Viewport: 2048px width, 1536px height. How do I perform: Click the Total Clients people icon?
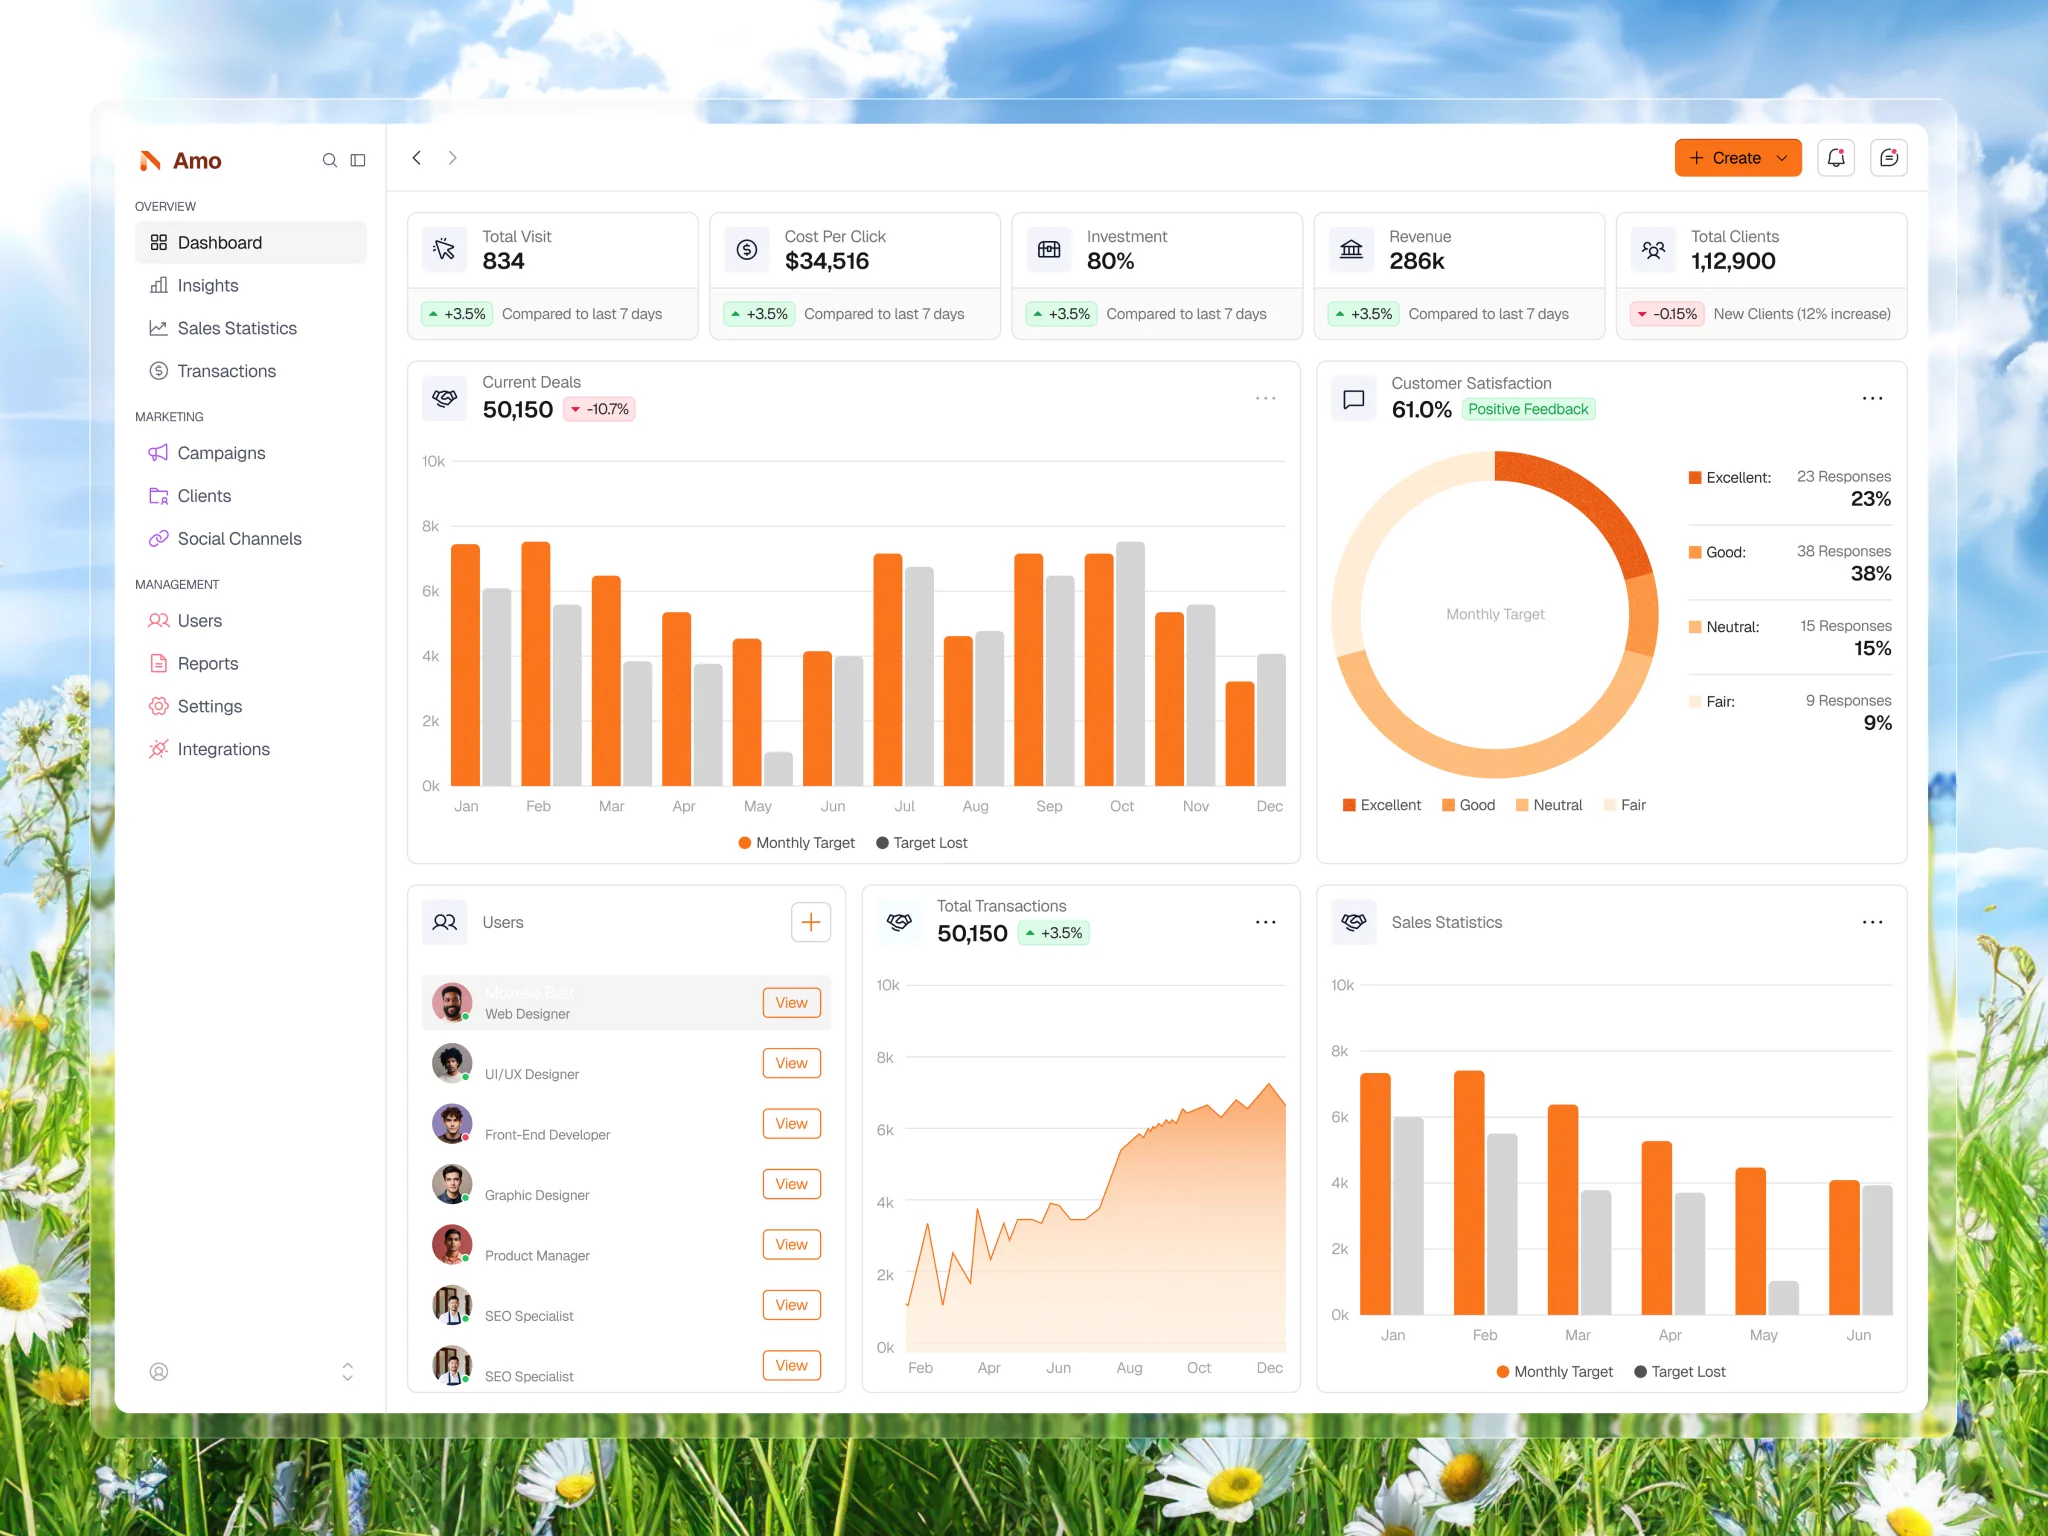point(1654,250)
